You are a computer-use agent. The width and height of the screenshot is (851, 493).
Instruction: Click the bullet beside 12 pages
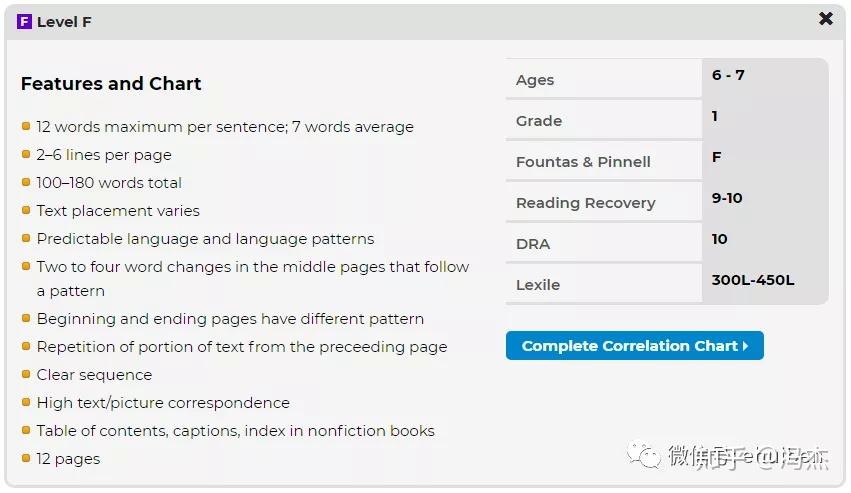26,458
